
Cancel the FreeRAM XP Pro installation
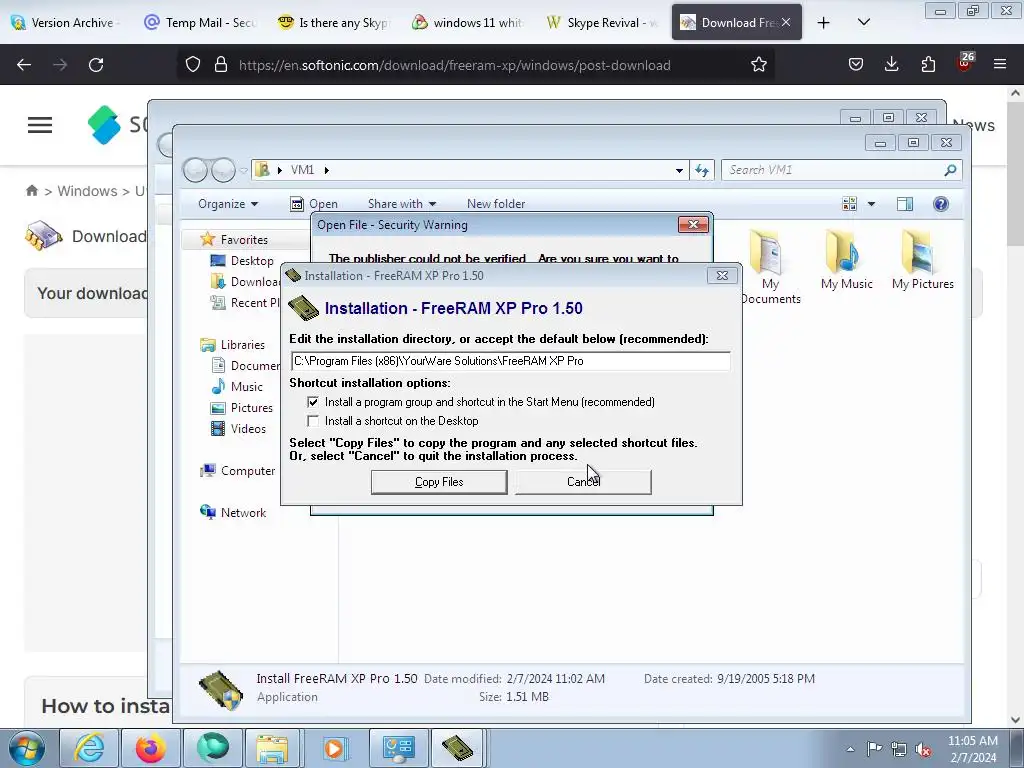coord(583,482)
